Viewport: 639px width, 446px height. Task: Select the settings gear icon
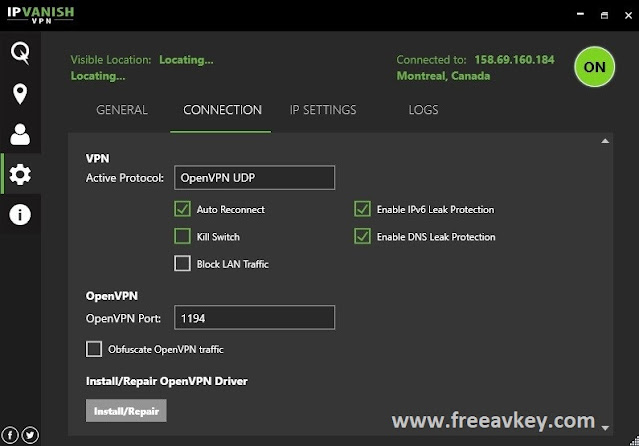(20, 174)
